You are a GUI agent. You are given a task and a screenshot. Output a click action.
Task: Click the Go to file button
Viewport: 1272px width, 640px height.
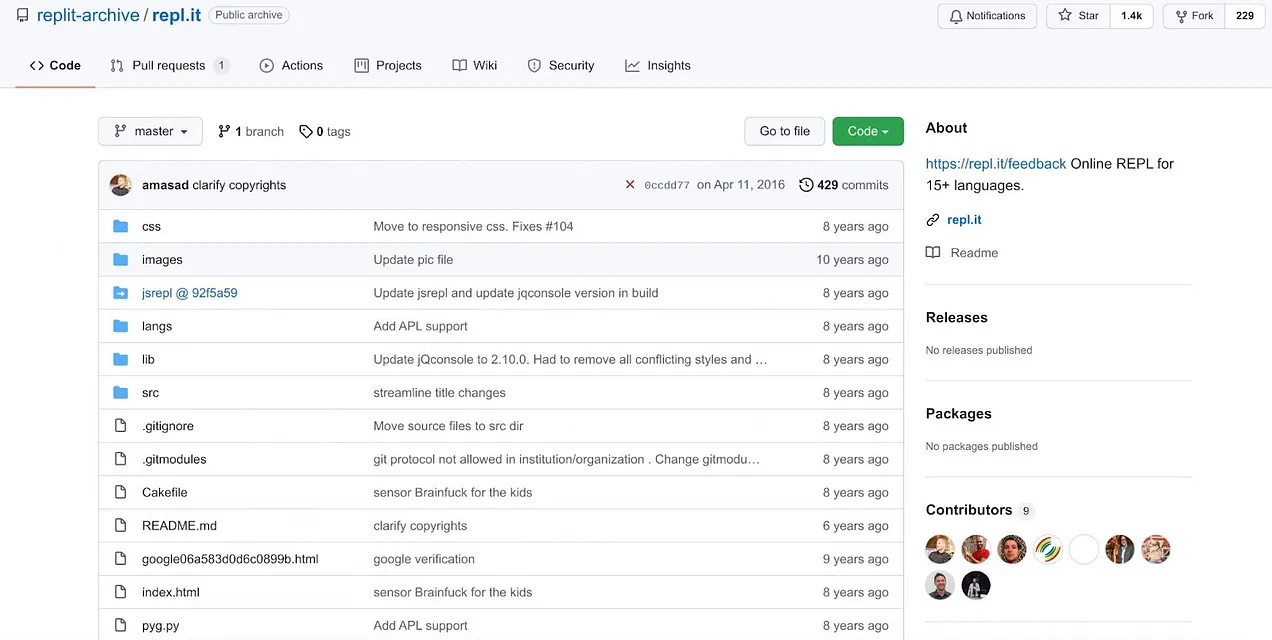[x=785, y=131]
